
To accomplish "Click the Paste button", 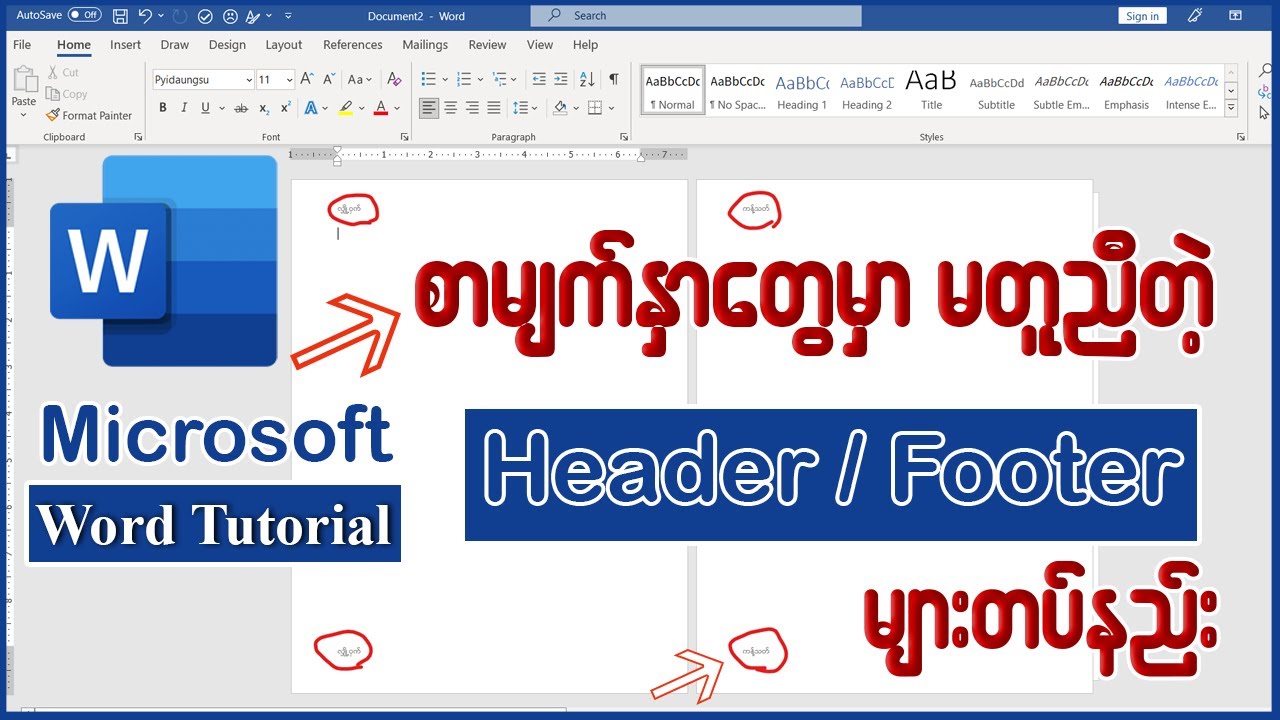I will [24, 92].
